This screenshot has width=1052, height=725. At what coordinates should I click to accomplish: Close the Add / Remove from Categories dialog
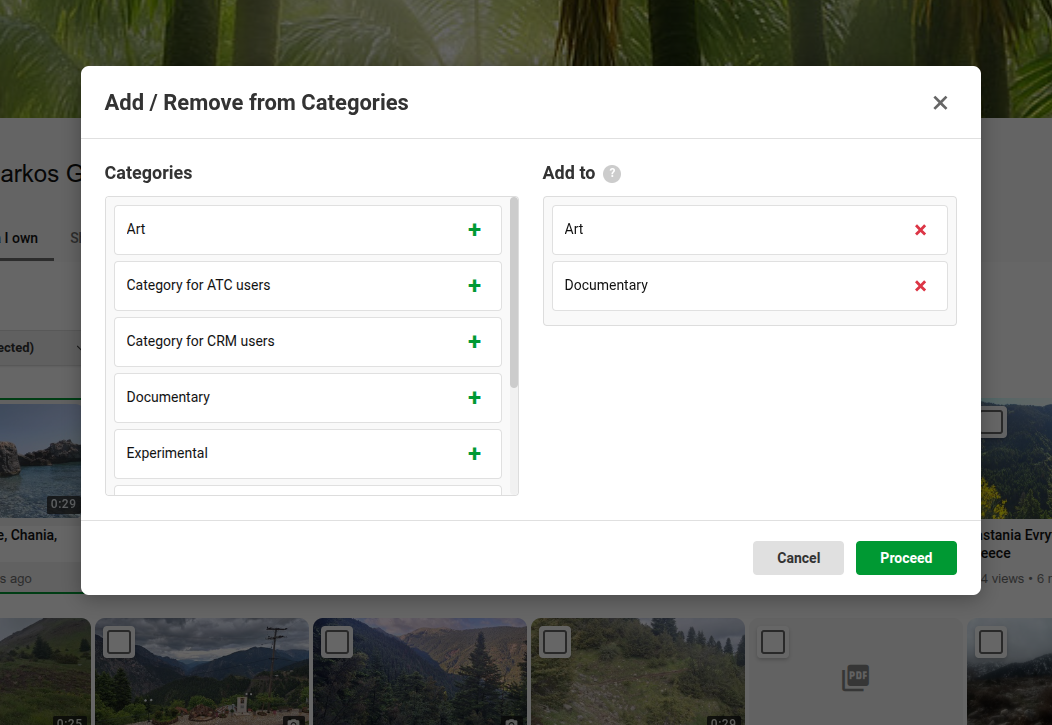940,103
